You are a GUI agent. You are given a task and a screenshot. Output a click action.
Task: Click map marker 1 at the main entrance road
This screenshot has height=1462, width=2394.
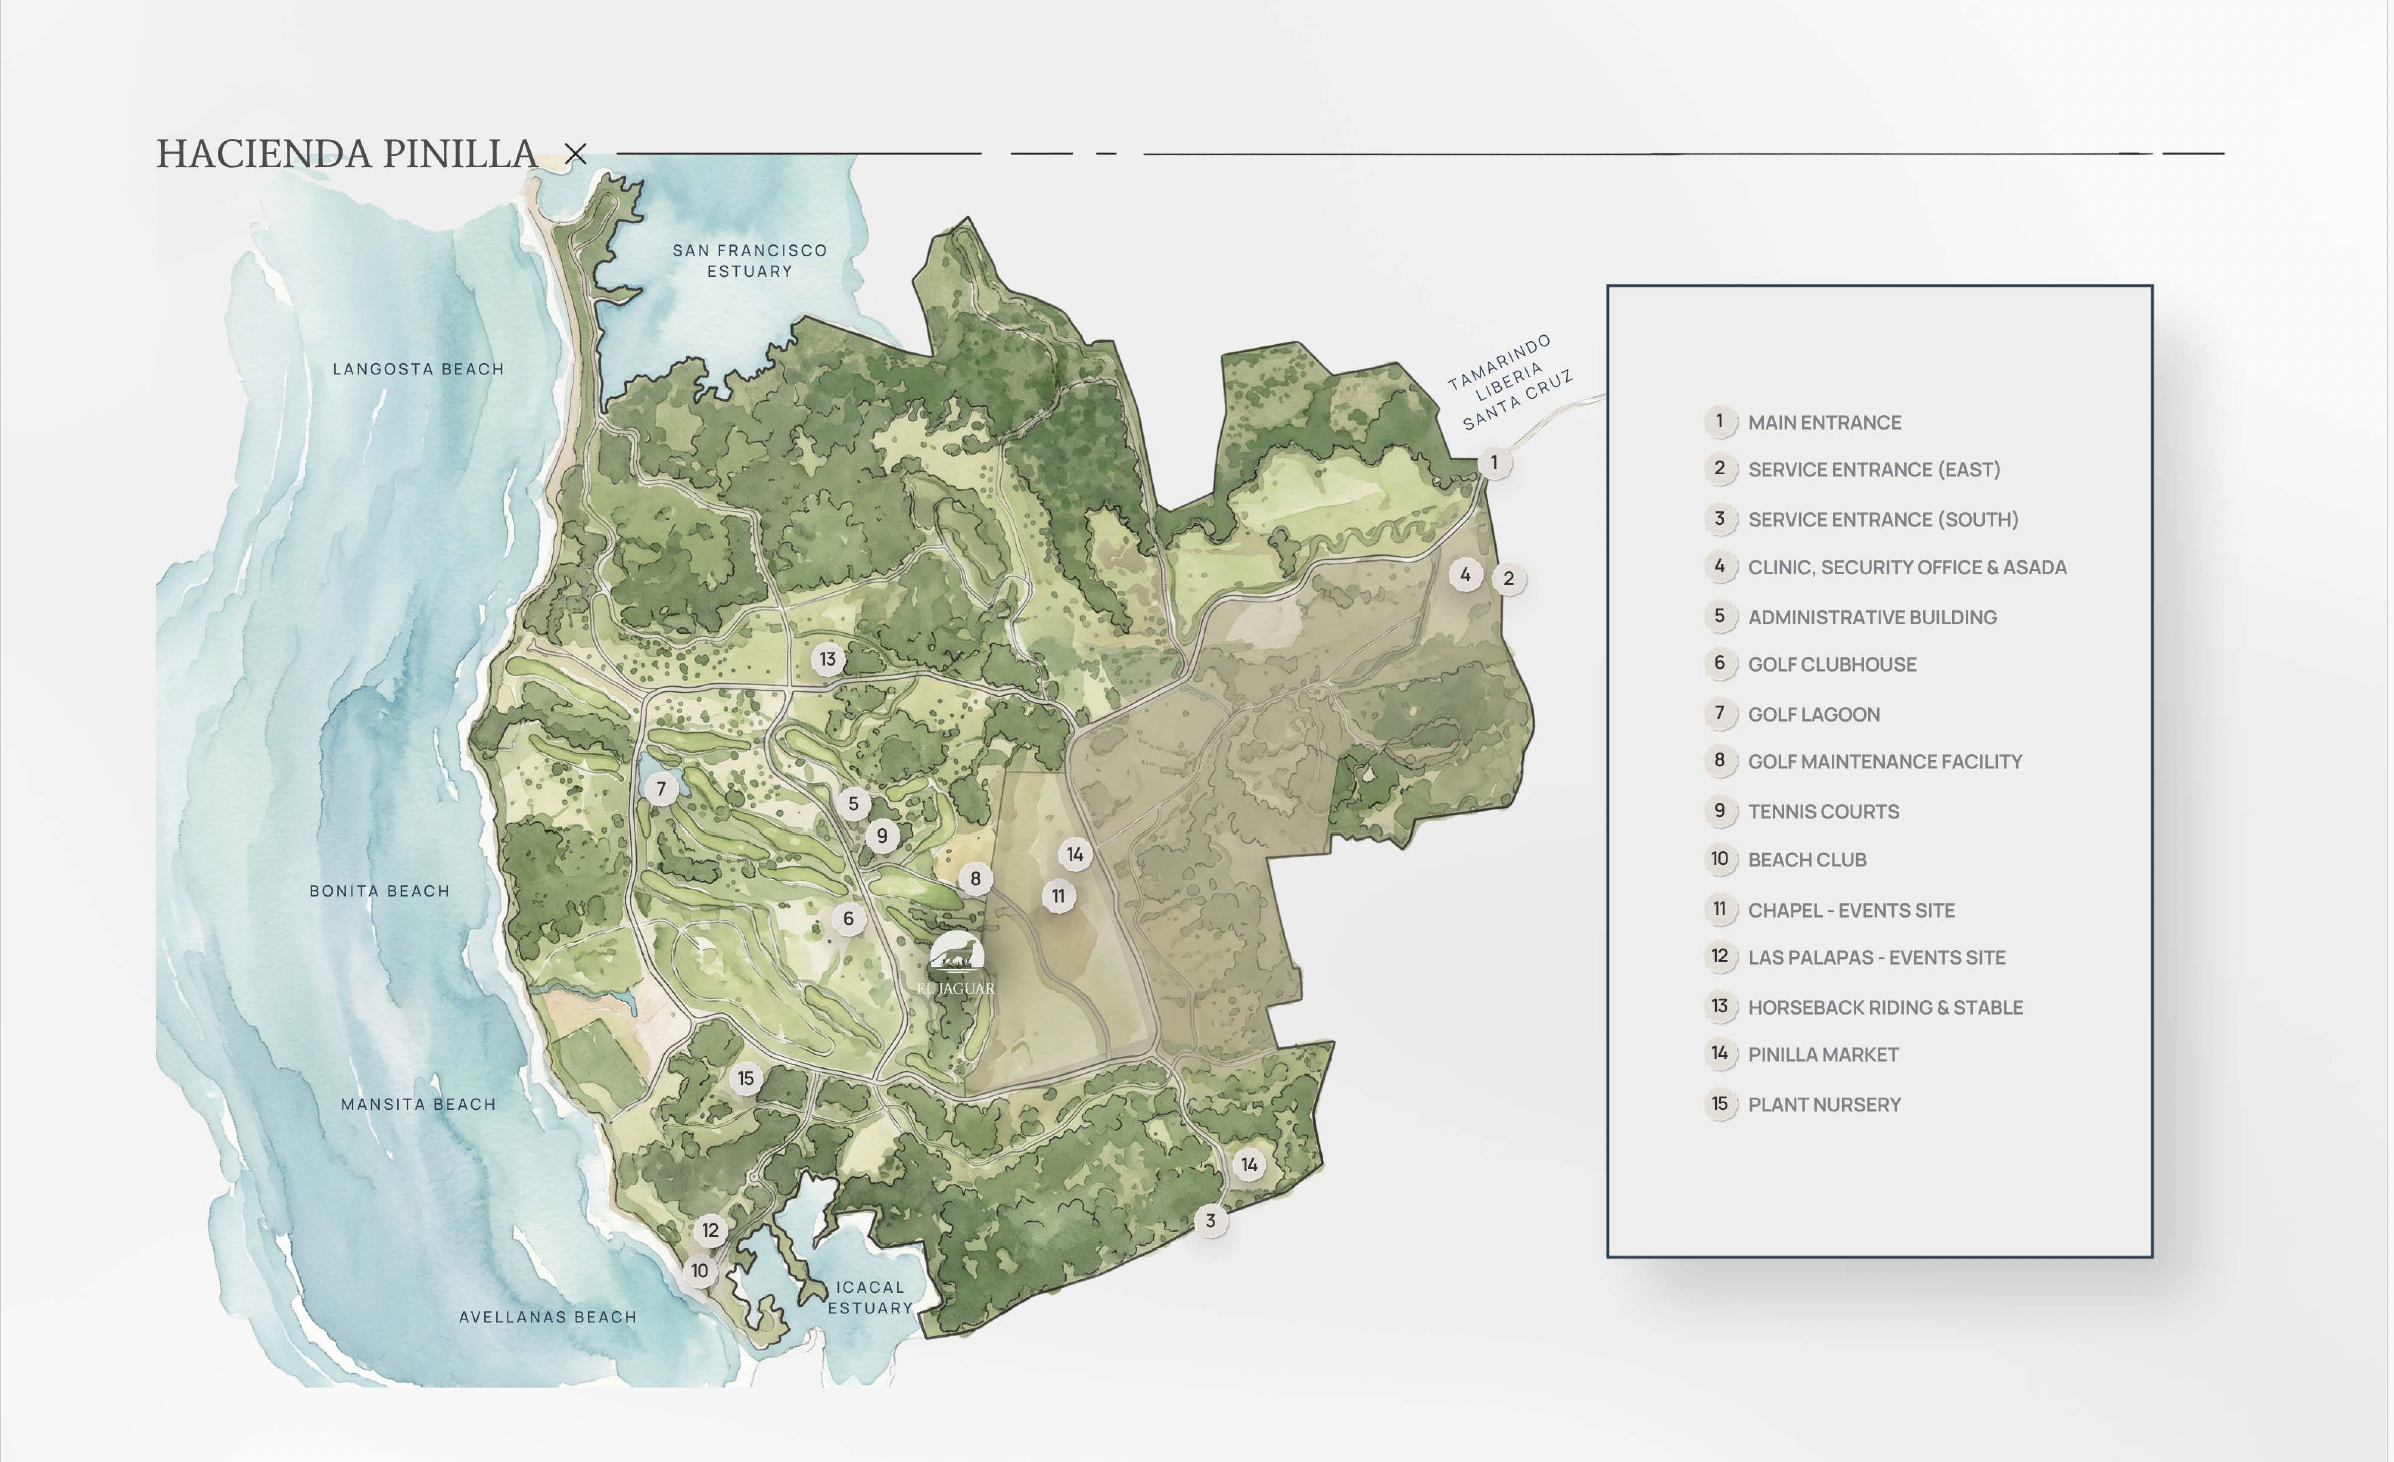pyautogui.click(x=1494, y=463)
